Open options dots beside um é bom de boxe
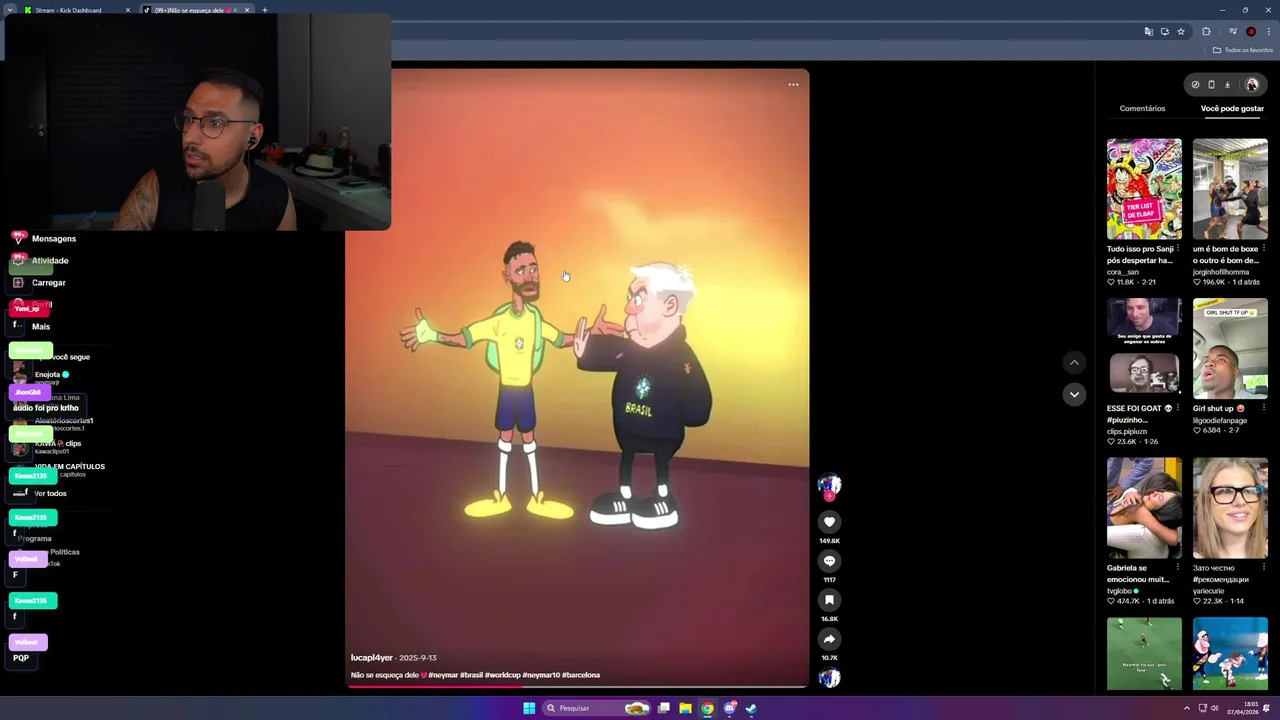 [1264, 248]
